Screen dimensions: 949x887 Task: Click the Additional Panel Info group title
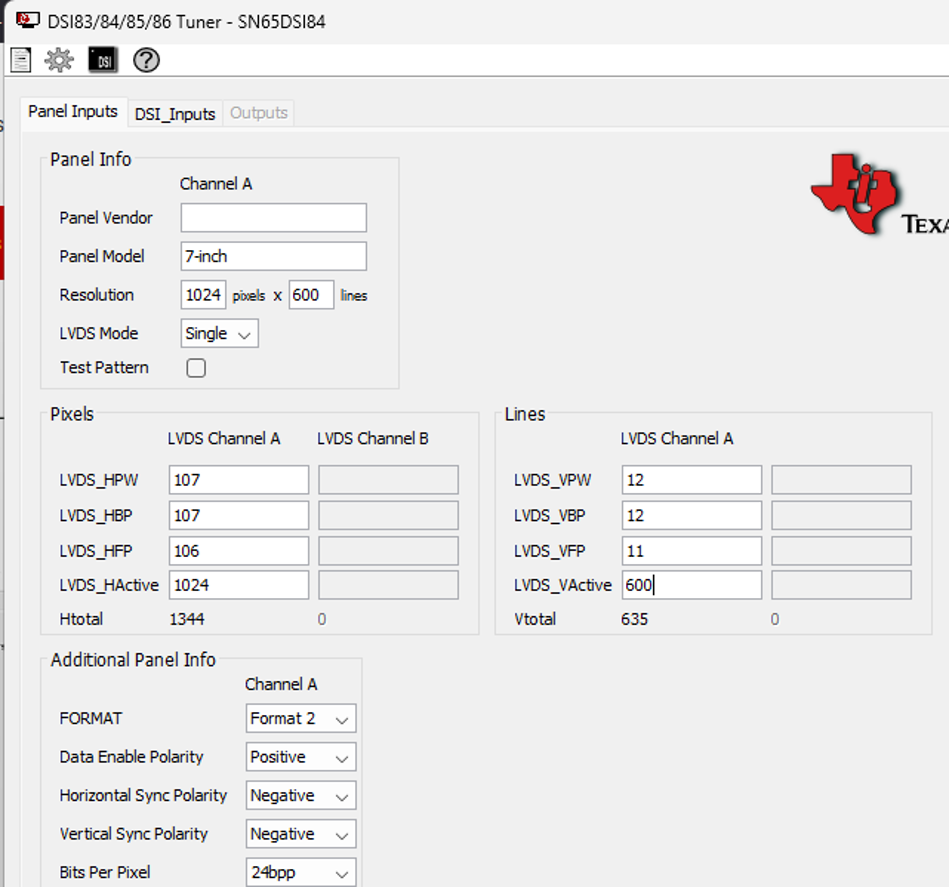133,660
